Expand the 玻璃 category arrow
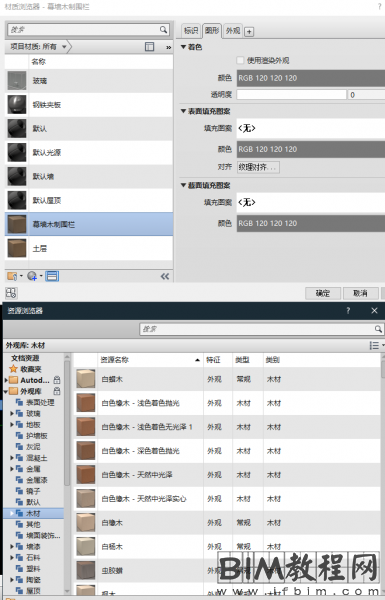The image size is (385, 600). (x=12, y=413)
